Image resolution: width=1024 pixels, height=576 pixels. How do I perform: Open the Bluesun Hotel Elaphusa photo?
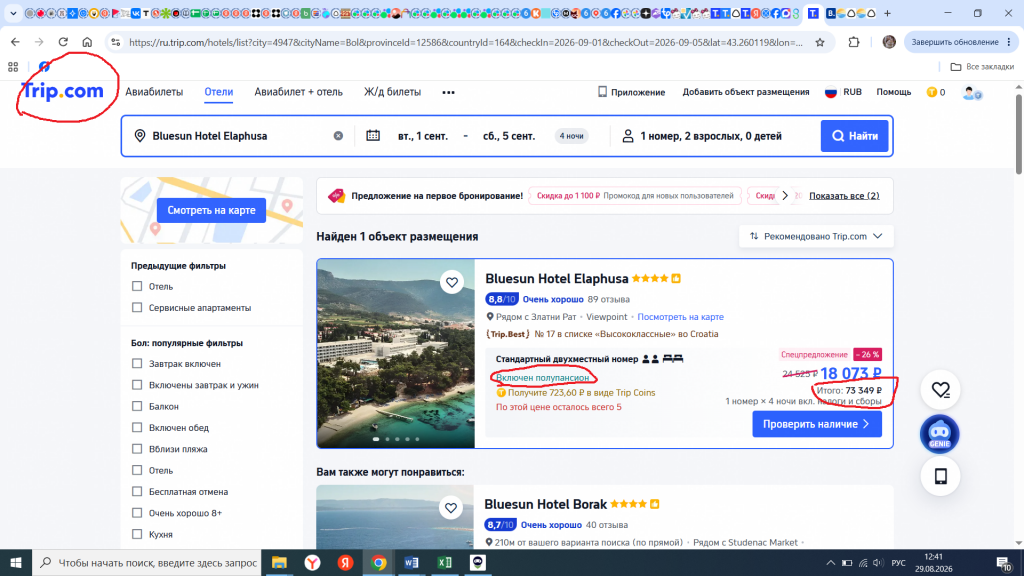tap(396, 353)
